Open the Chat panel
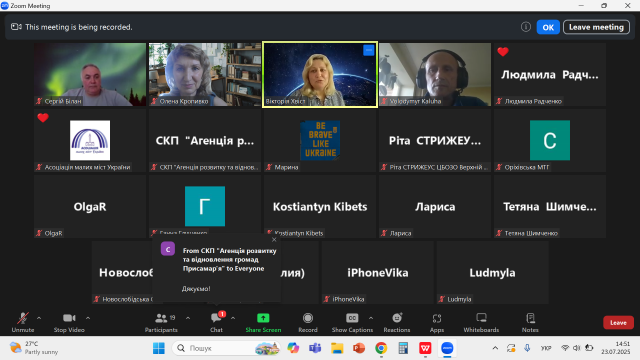The image size is (640, 360). coord(216,322)
